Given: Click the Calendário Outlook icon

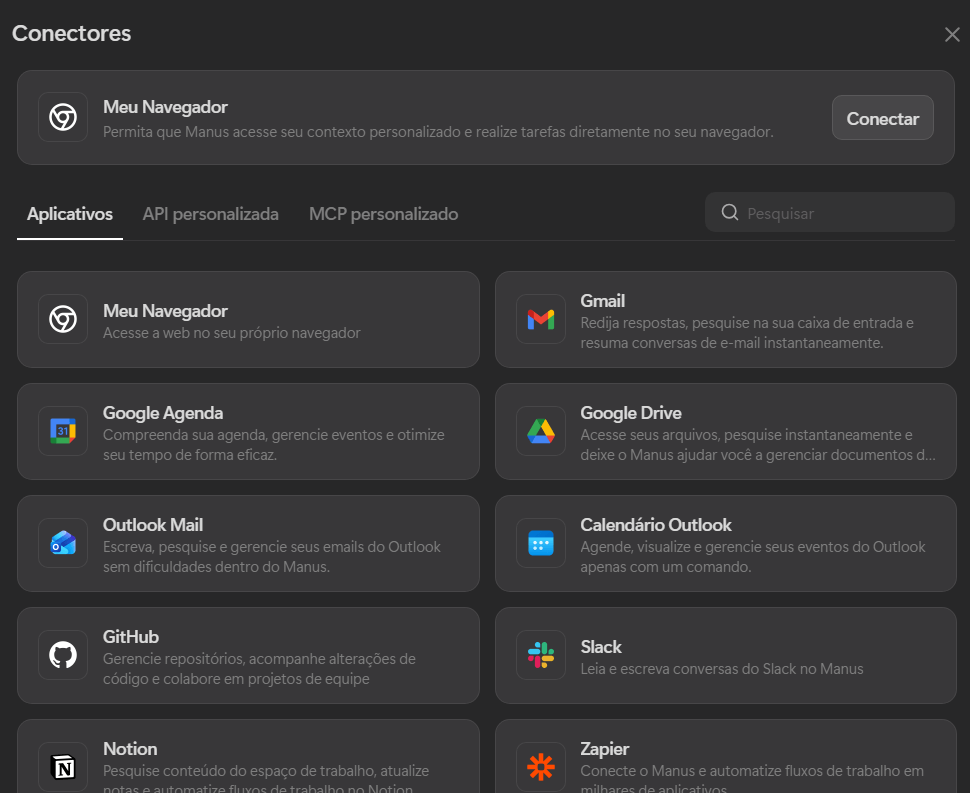Looking at the screenshot, I should [x=541, y=543].
